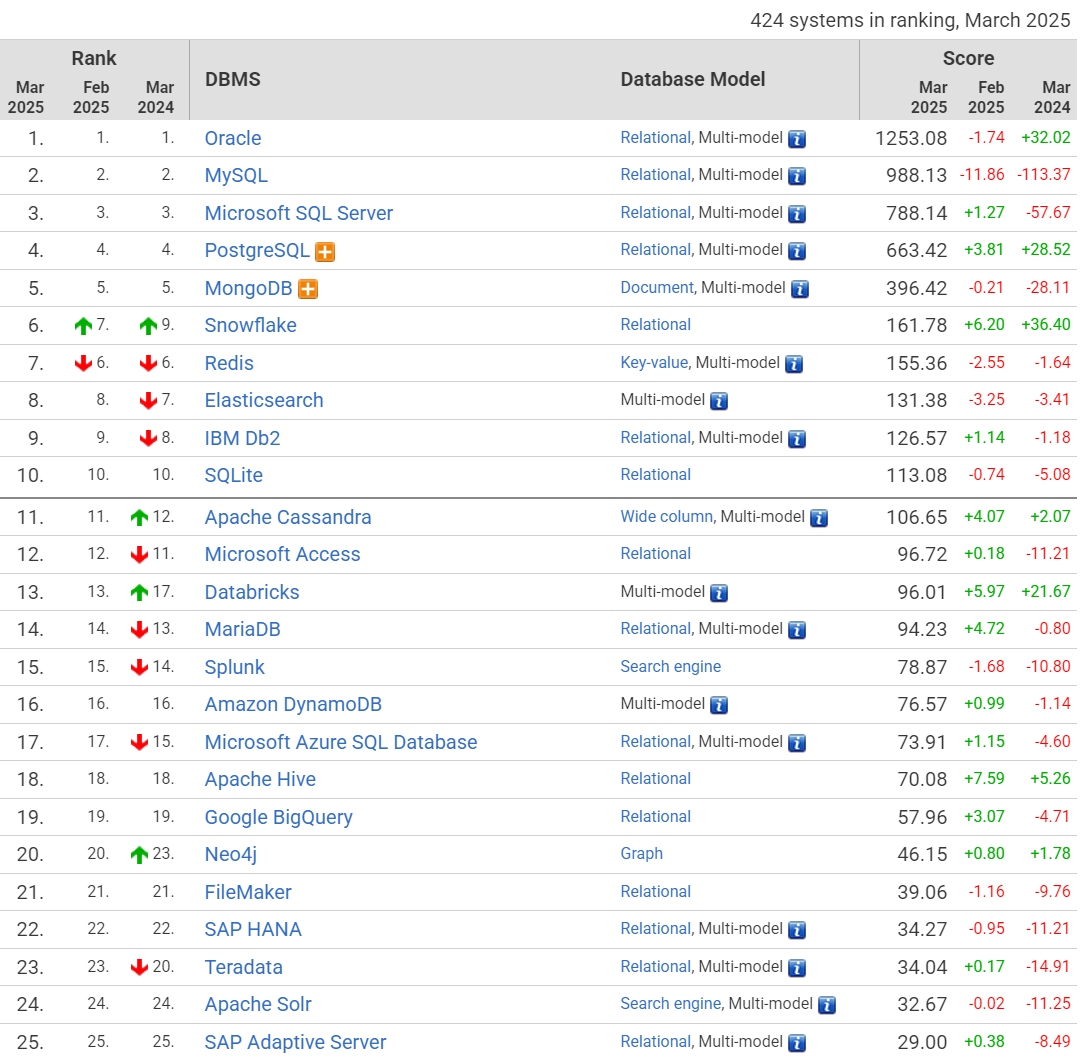Open the Microsoft Access link

pyautogui.click(x=282, y=555)
